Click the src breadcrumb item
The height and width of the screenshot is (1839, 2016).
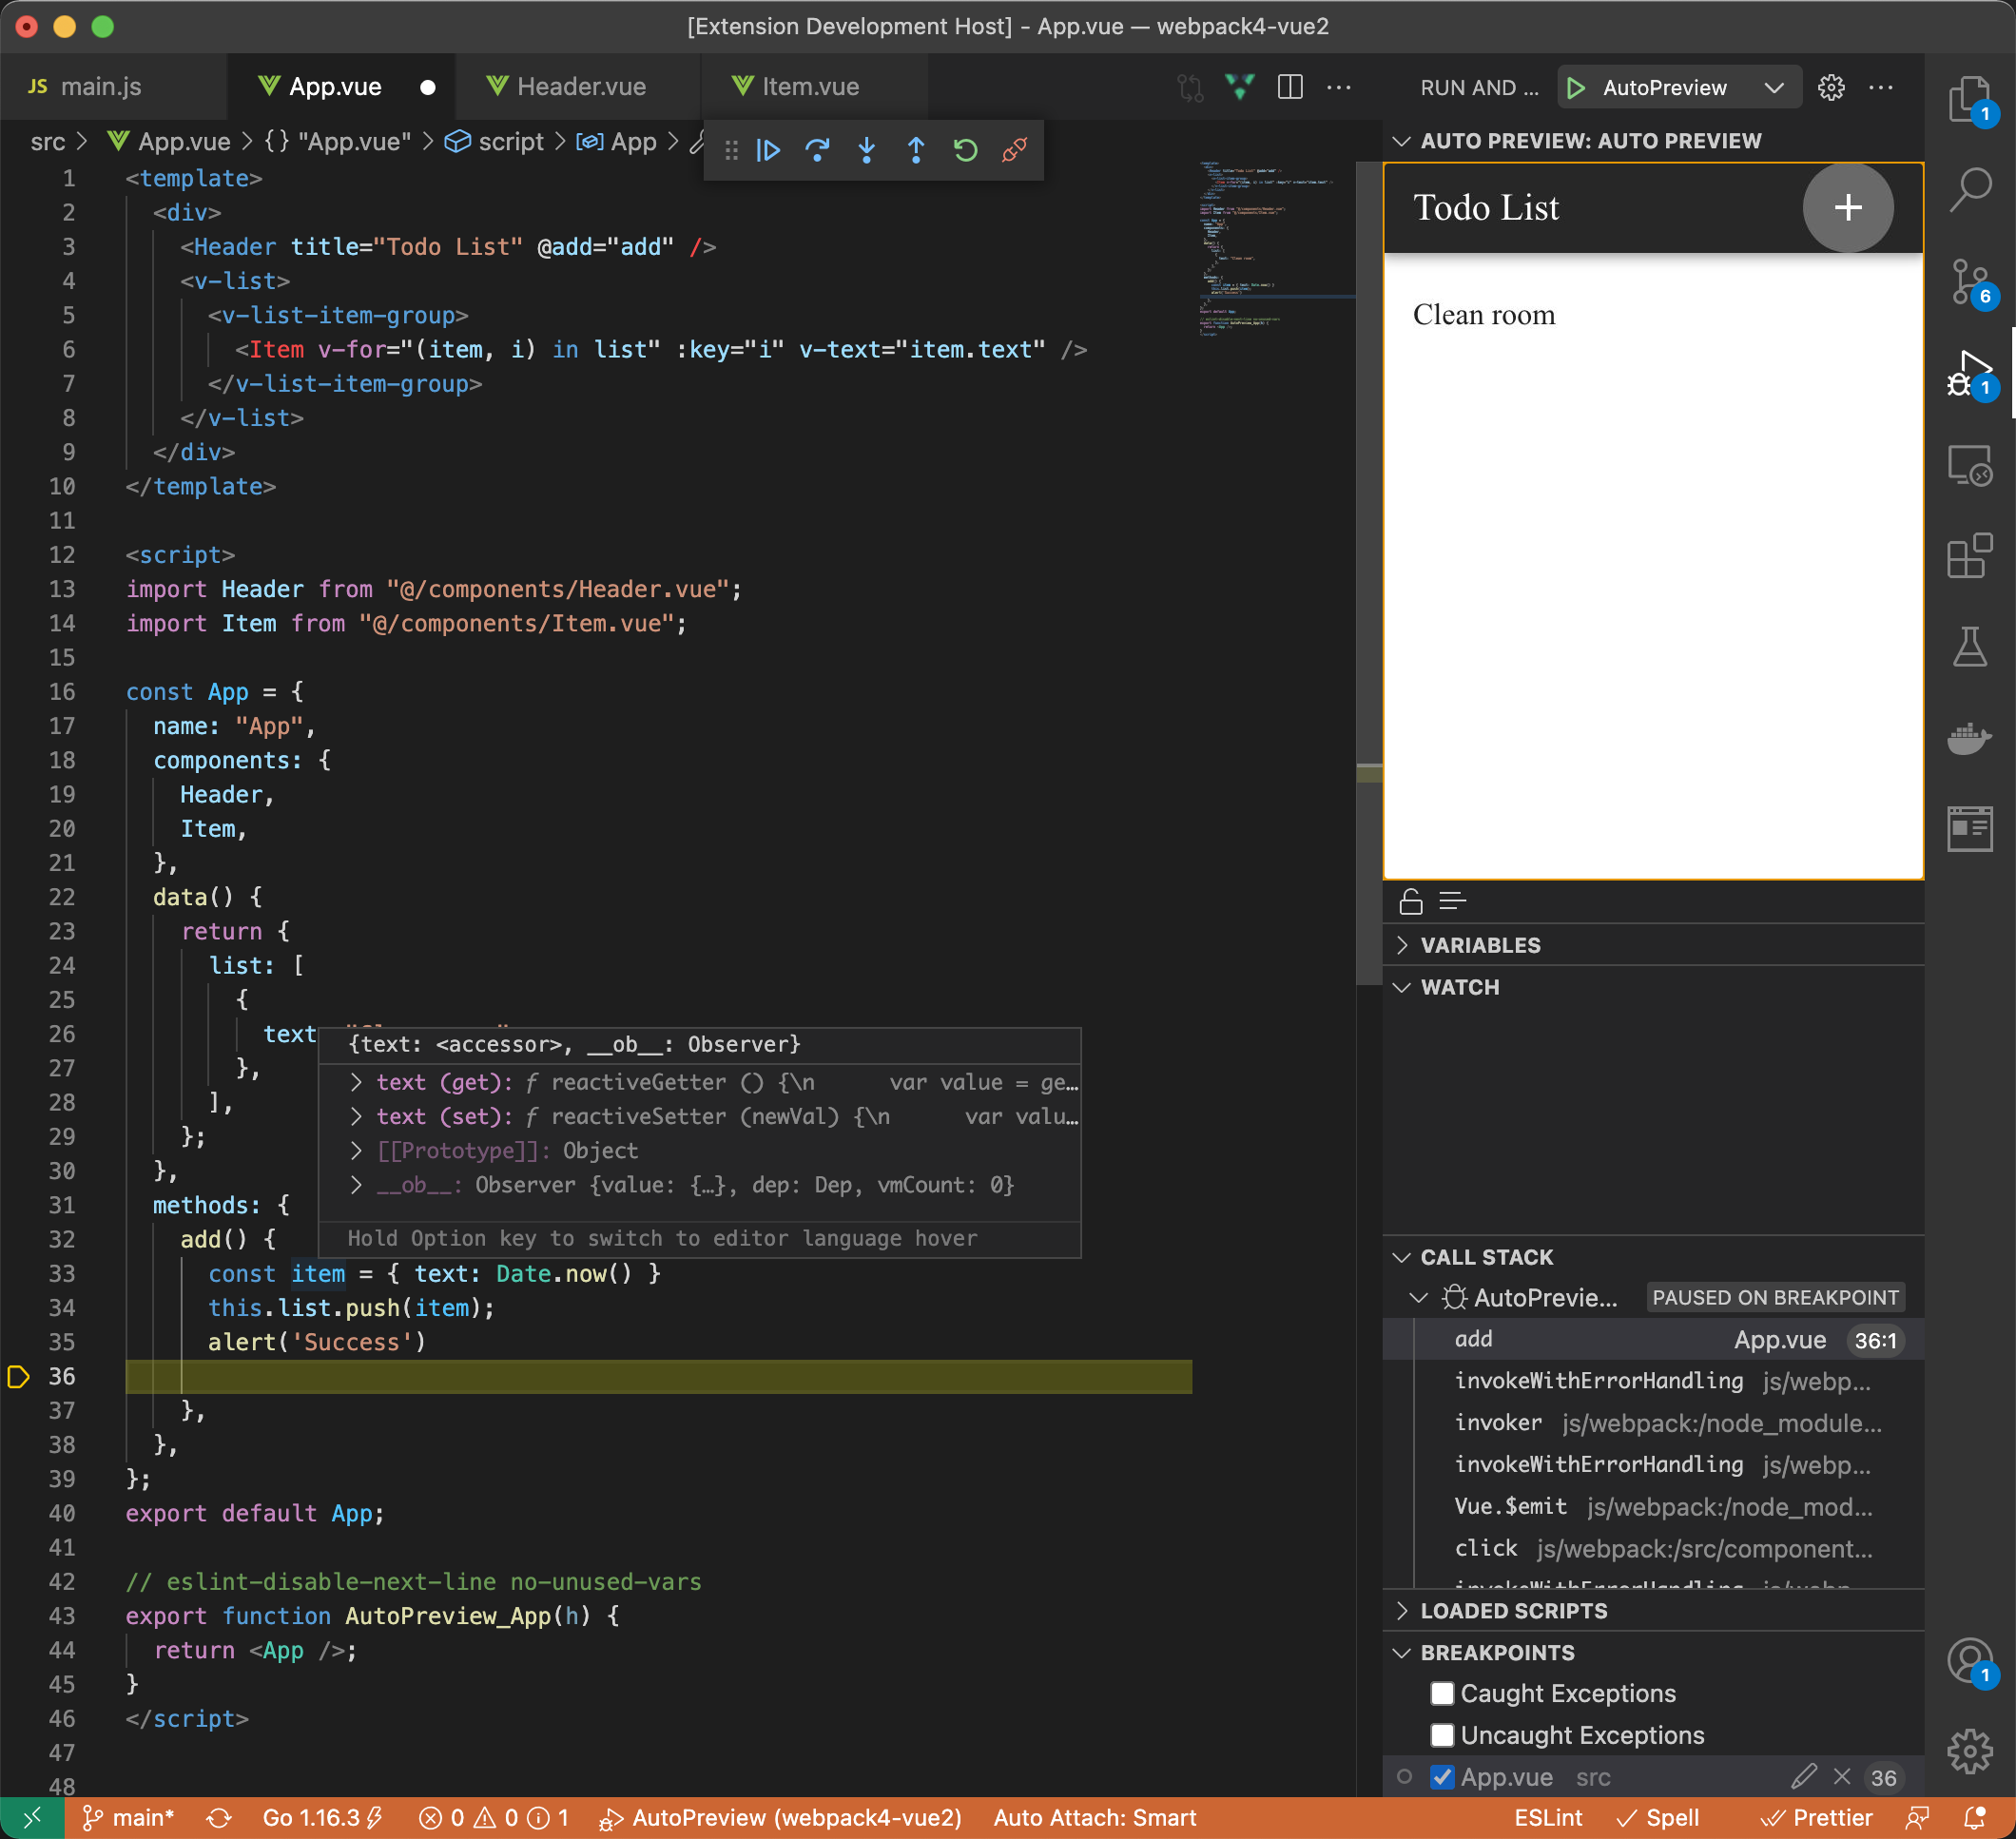(x=48, y=142)
